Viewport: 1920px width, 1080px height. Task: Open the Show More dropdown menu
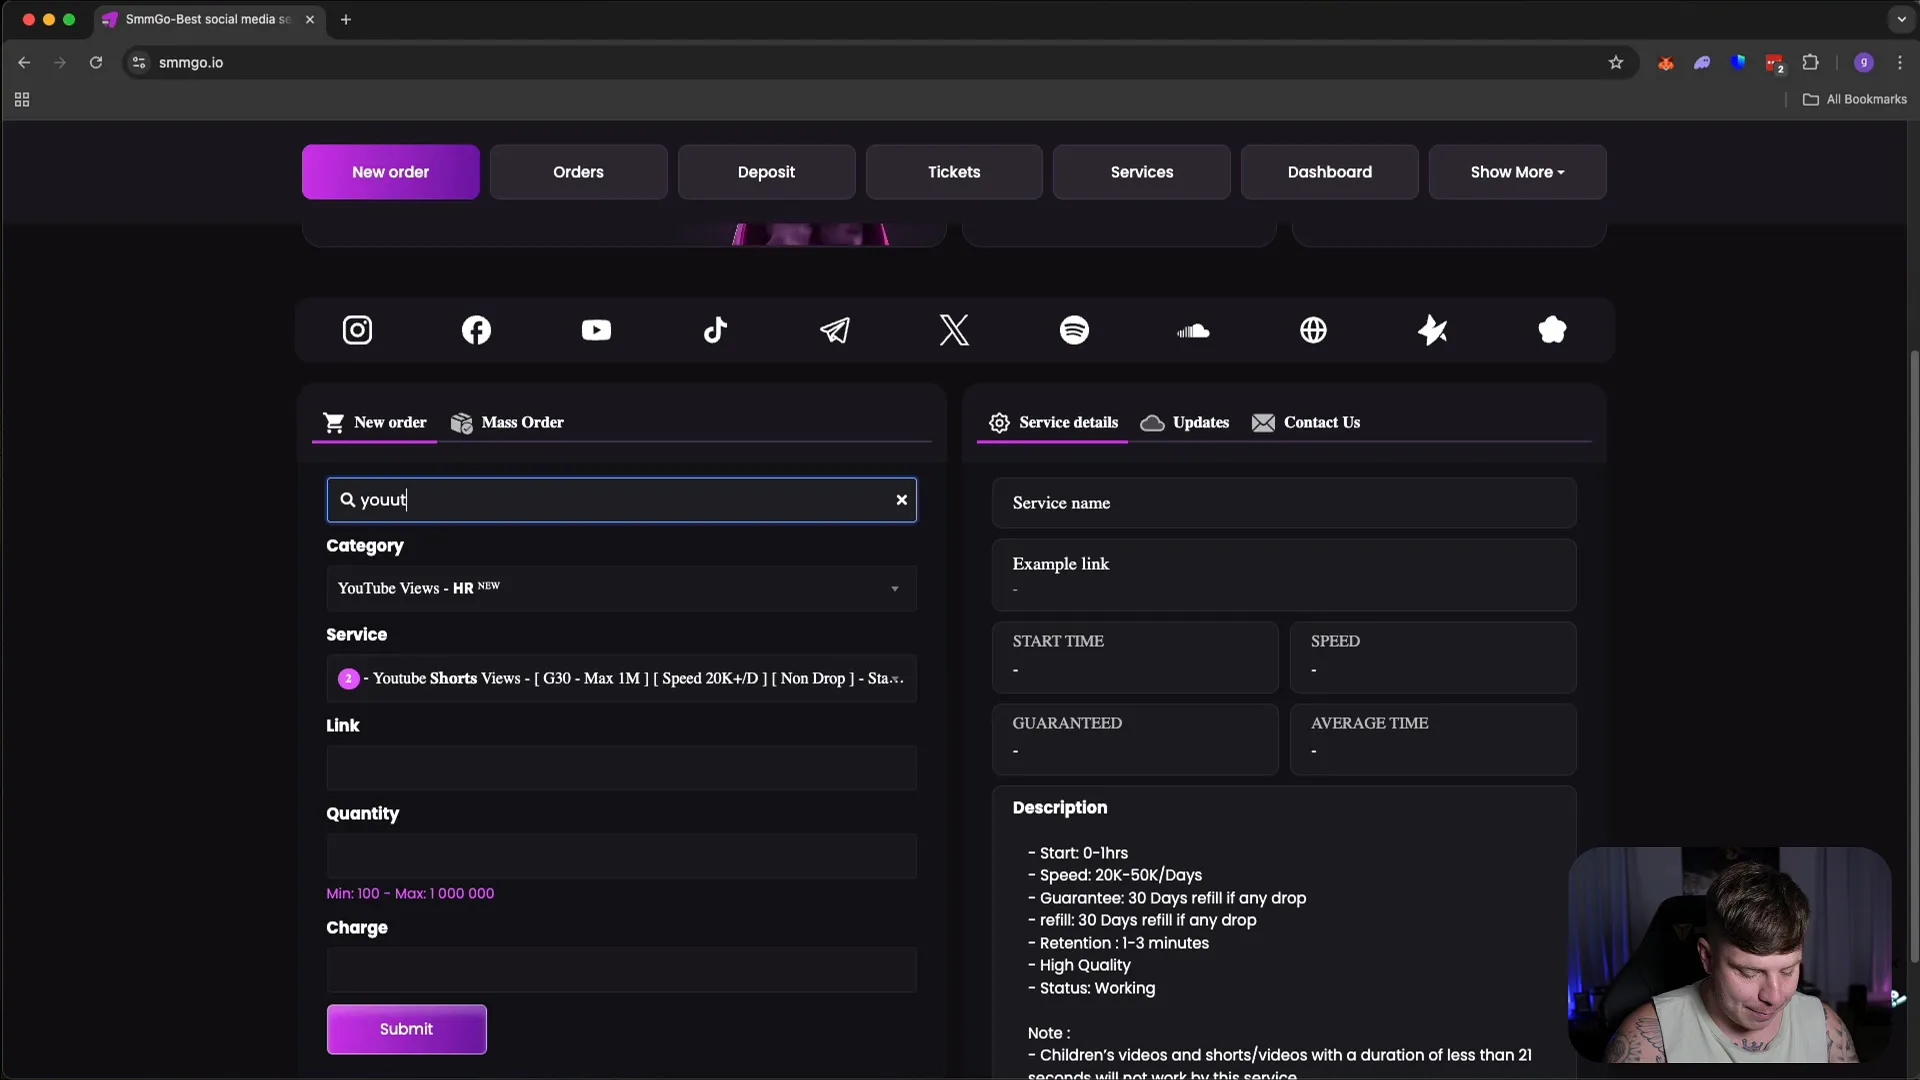pyautogui.click(x=1517, y=172)
